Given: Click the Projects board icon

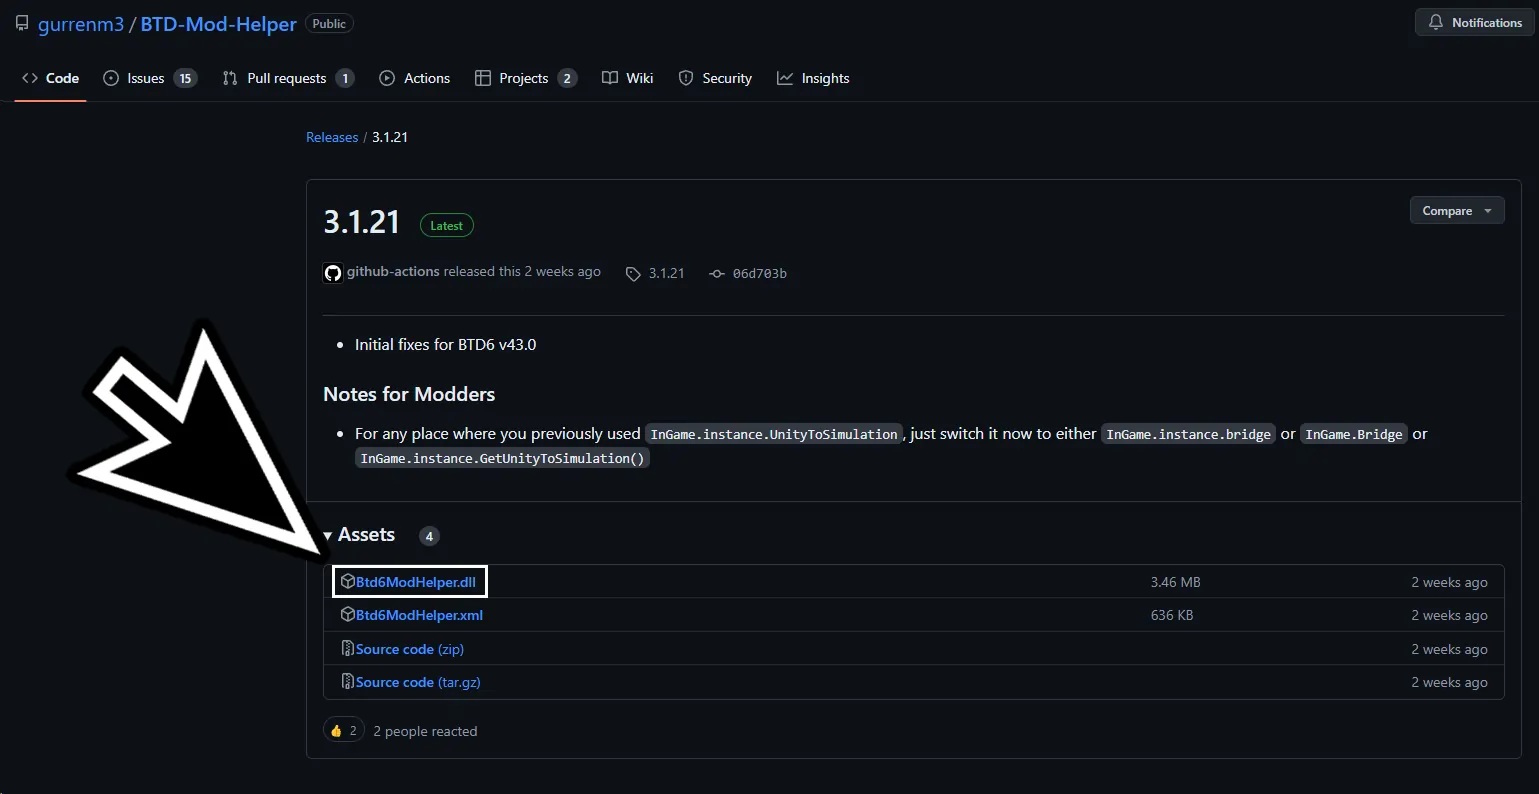Looking at the screenshot, I should tap(482, 77).
